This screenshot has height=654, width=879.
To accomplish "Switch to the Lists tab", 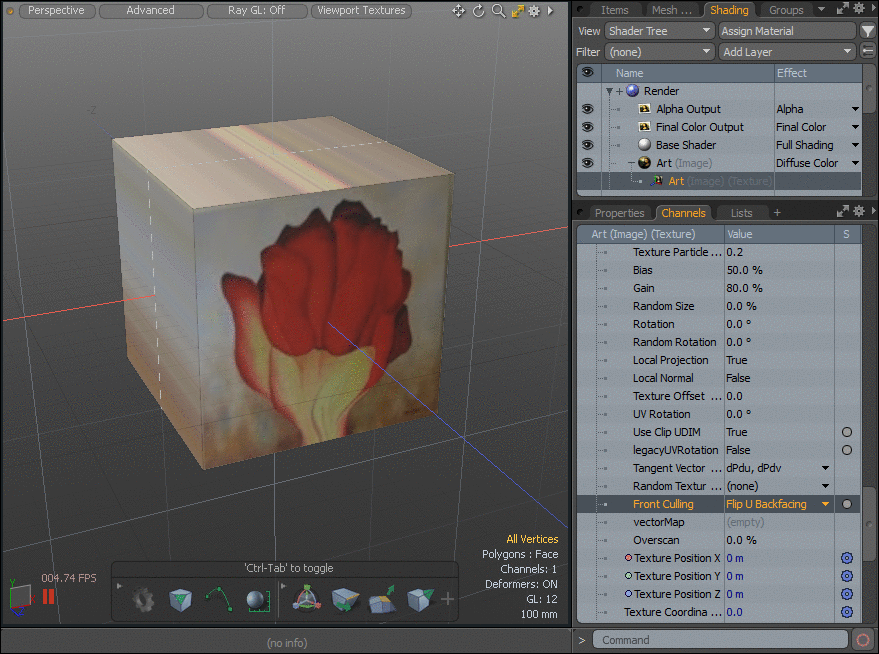I will click(742, 212).
